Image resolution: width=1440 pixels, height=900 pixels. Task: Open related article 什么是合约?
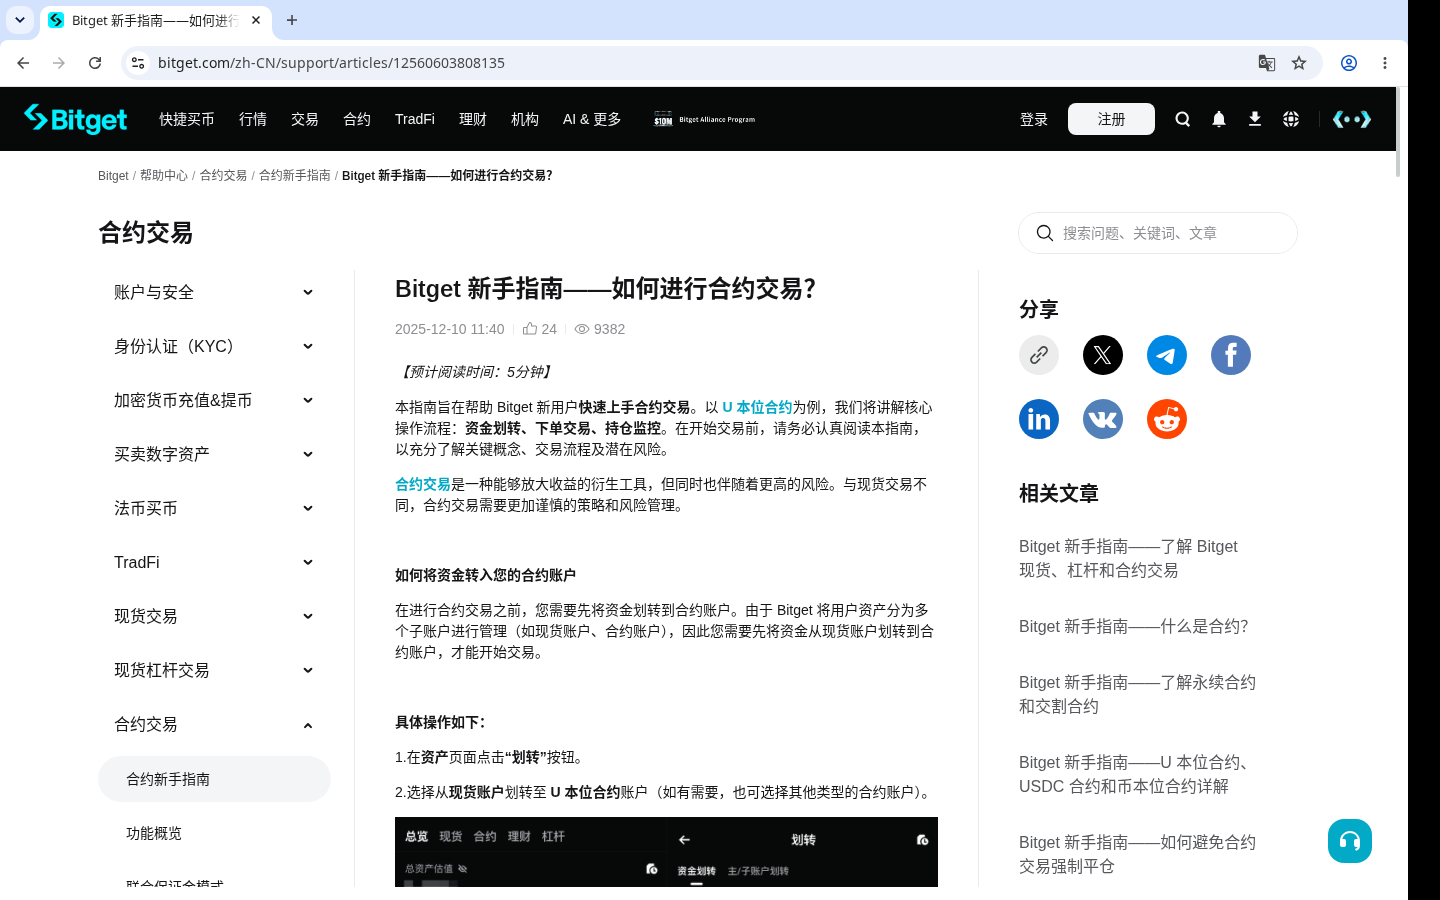pos(1133,626)
